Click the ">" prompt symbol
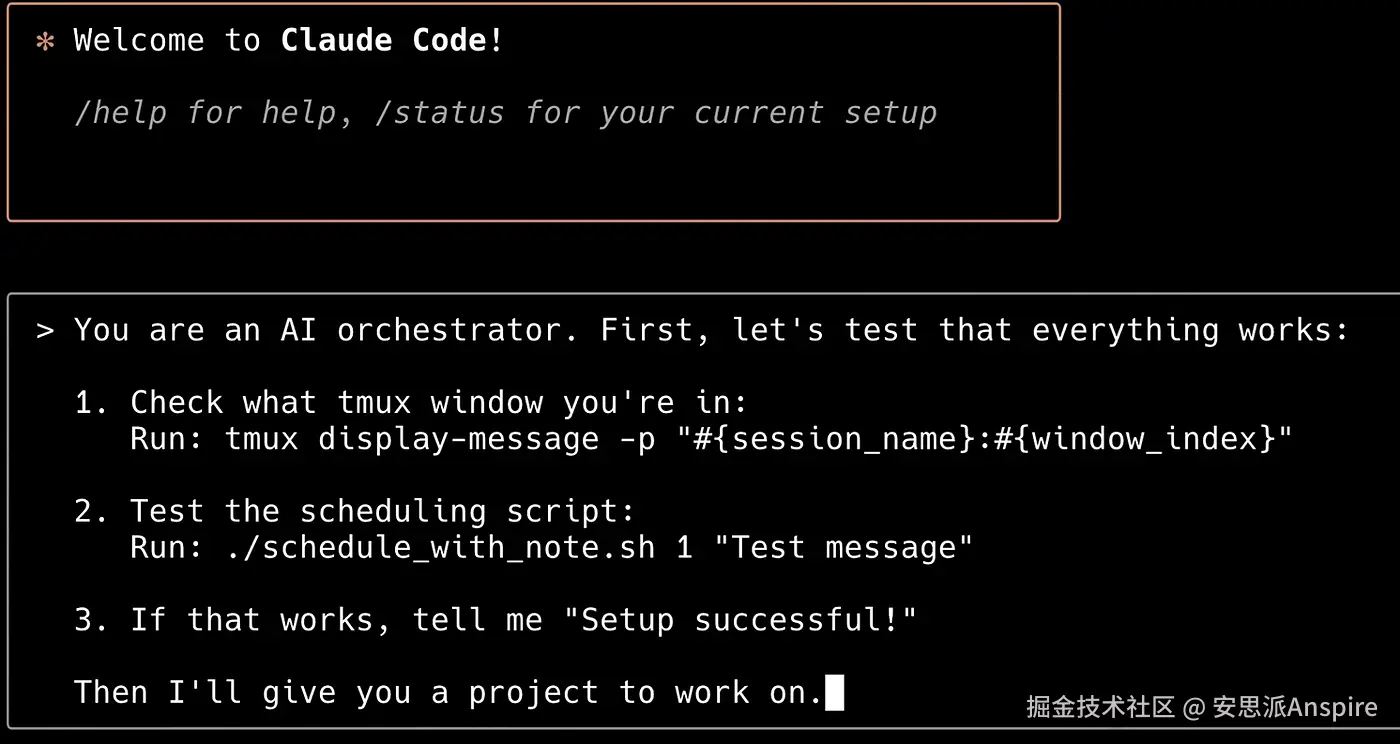This screenshot has width=1400, height=744. [x=45, y=330]
